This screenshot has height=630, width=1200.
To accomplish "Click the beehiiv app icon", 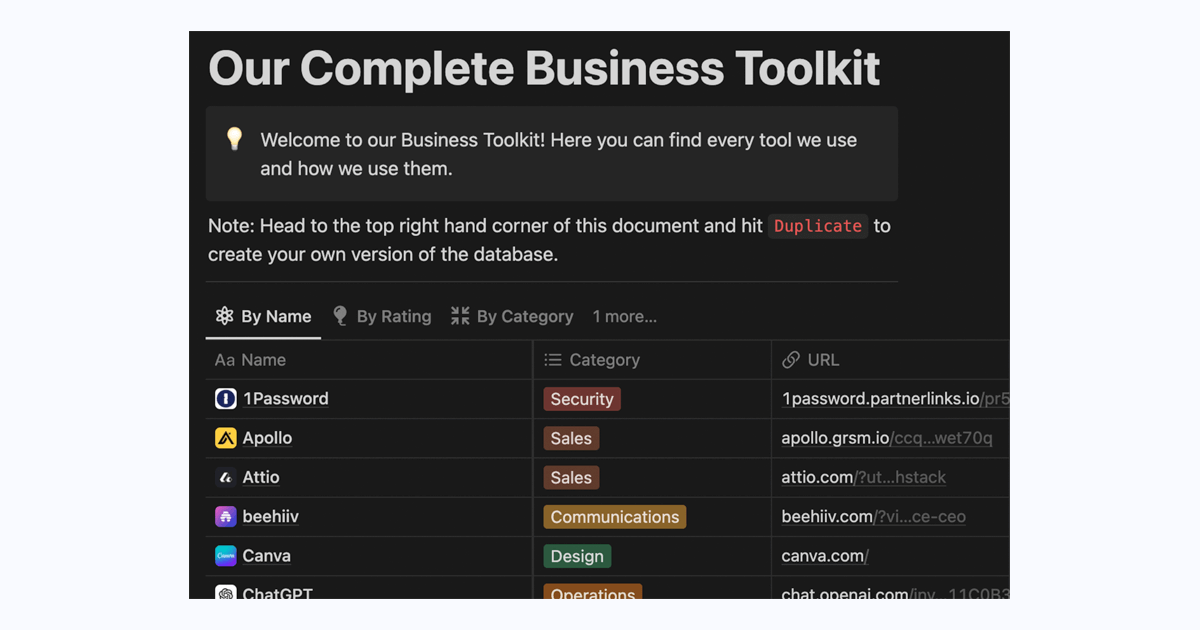I will [225, 516].
